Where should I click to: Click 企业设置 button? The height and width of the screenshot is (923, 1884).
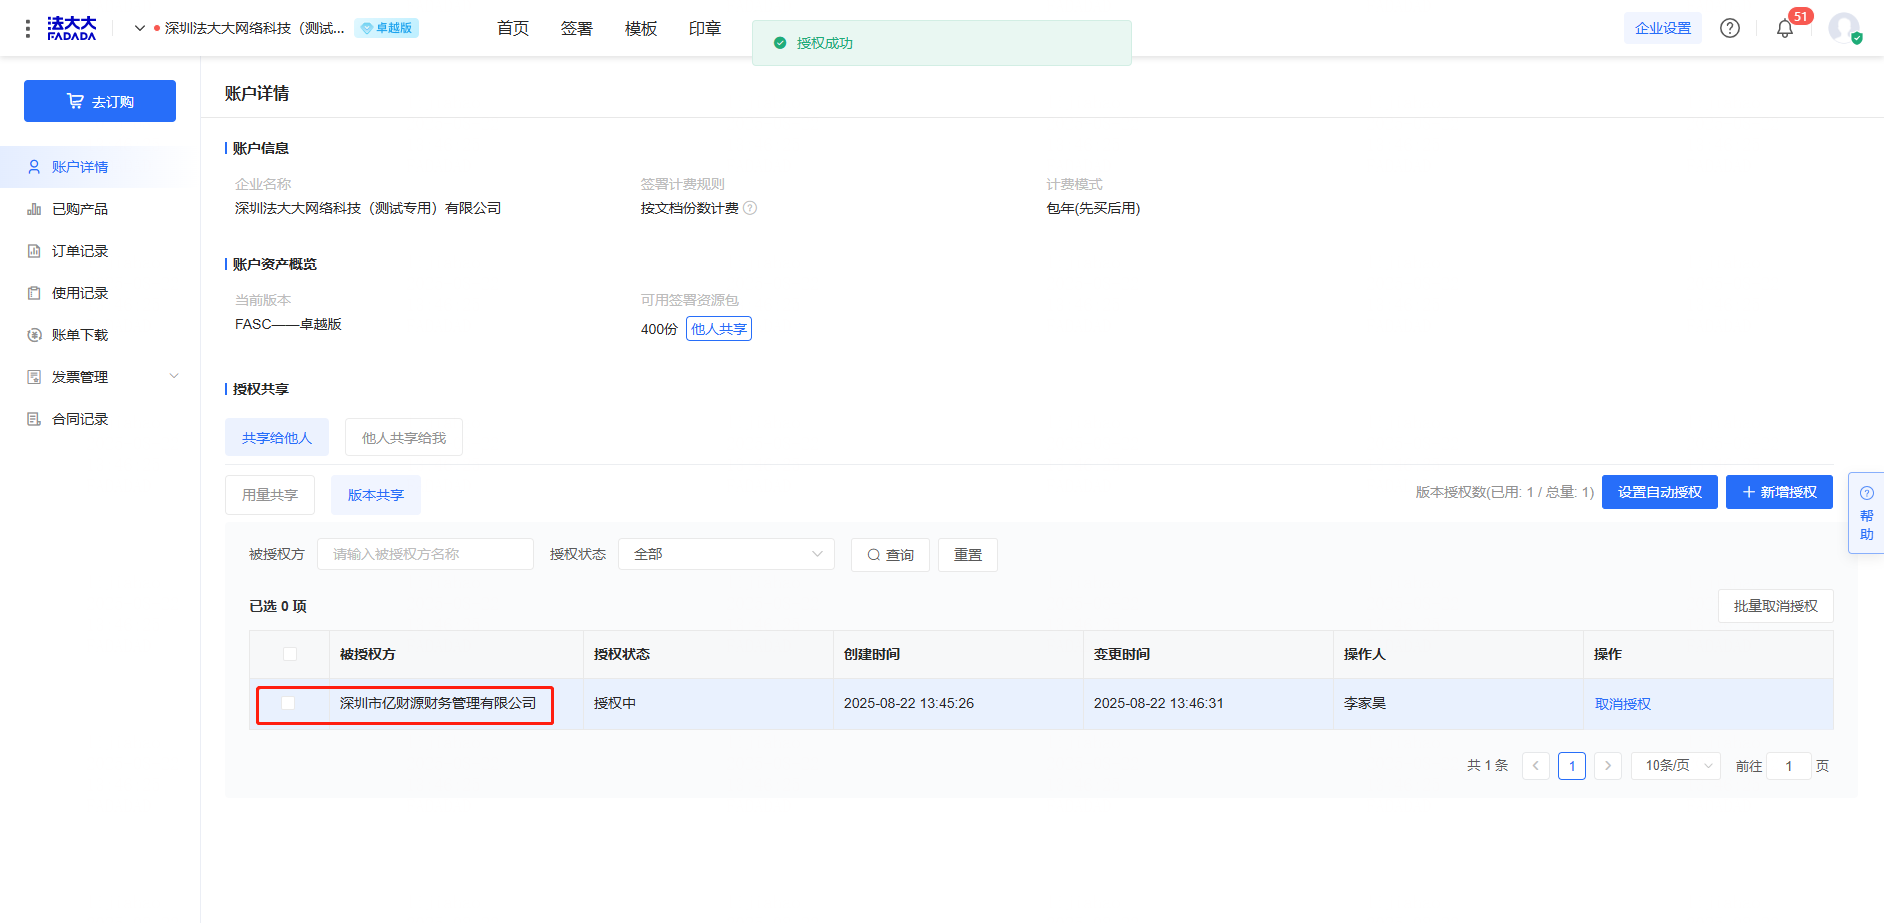tap(1663, 28)
